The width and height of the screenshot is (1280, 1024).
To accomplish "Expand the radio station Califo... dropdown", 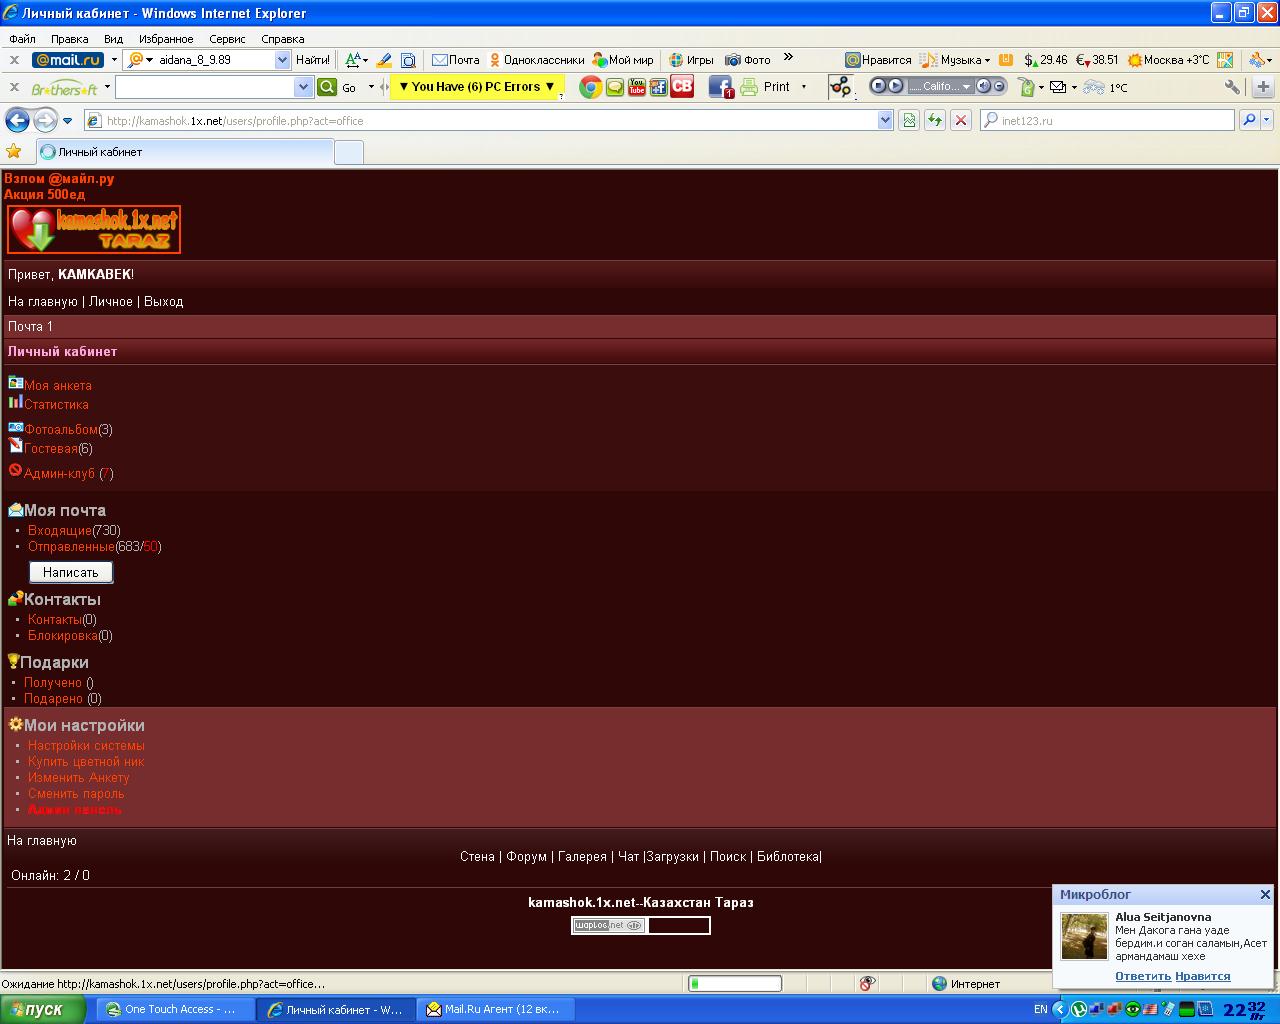I will 966,86.
